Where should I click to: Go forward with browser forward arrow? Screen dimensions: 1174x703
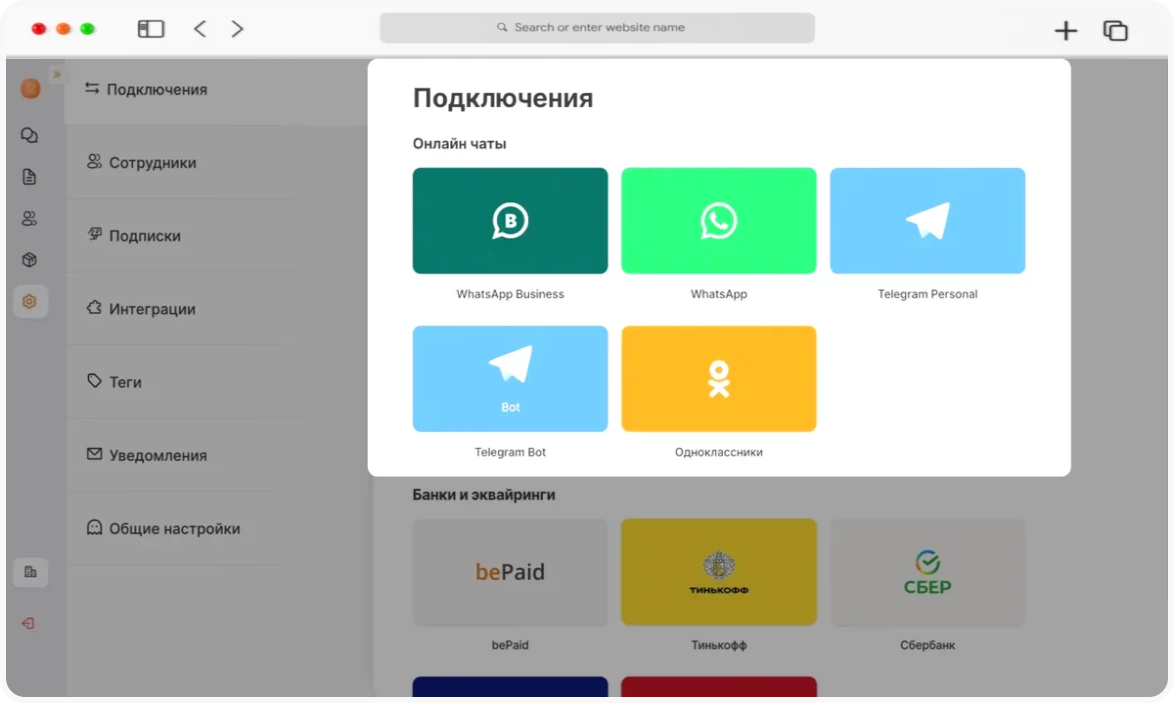[x=237, y=28]
